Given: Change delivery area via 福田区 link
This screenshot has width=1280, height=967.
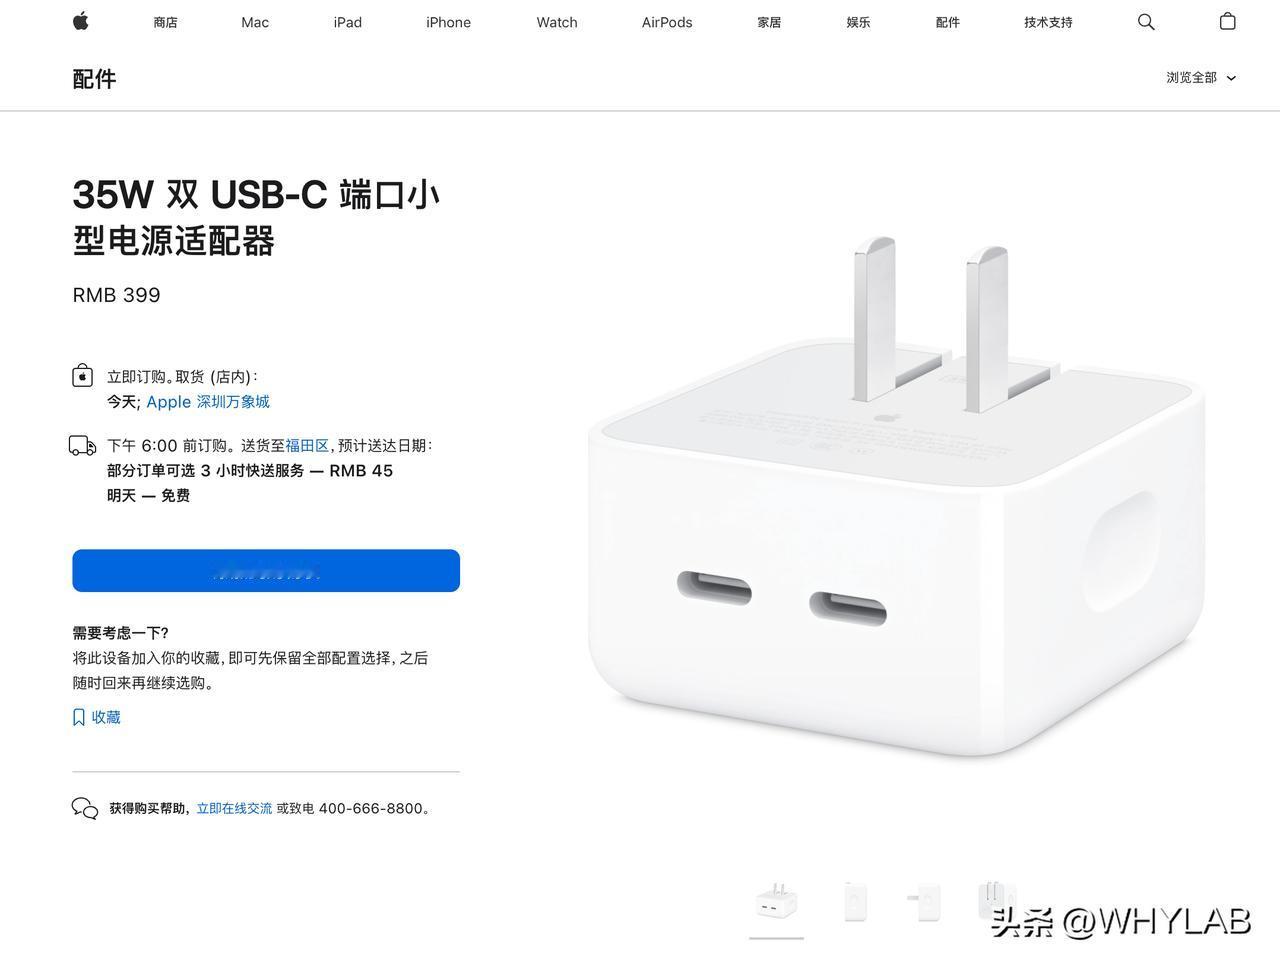Looking at the screenshot, I should pos(307,446).
